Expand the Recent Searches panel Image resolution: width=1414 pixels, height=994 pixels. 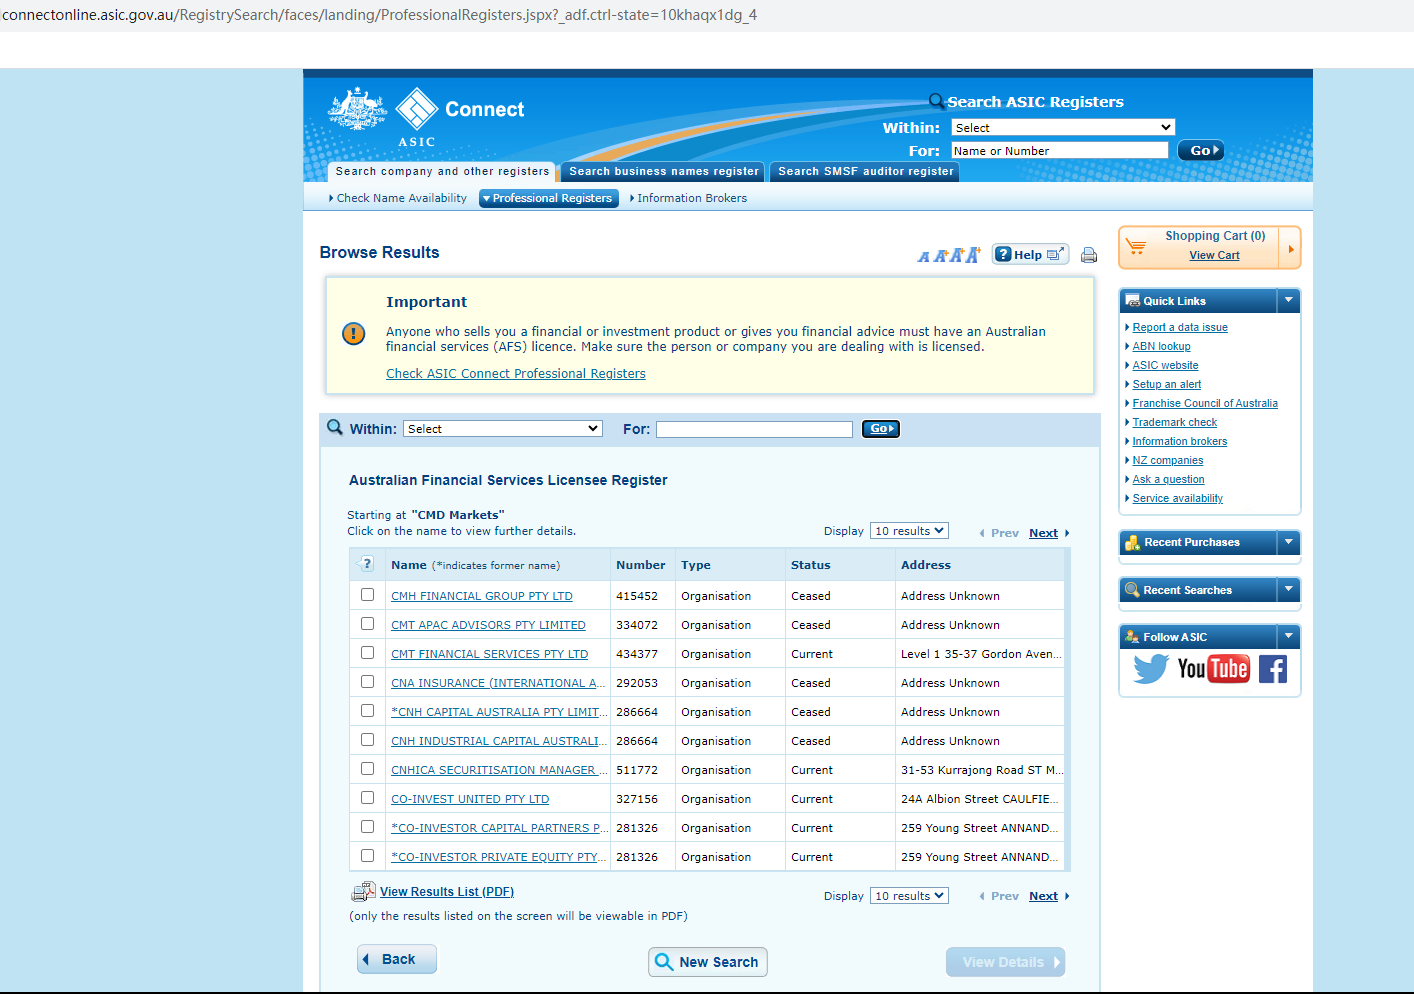click(1289, 590)
